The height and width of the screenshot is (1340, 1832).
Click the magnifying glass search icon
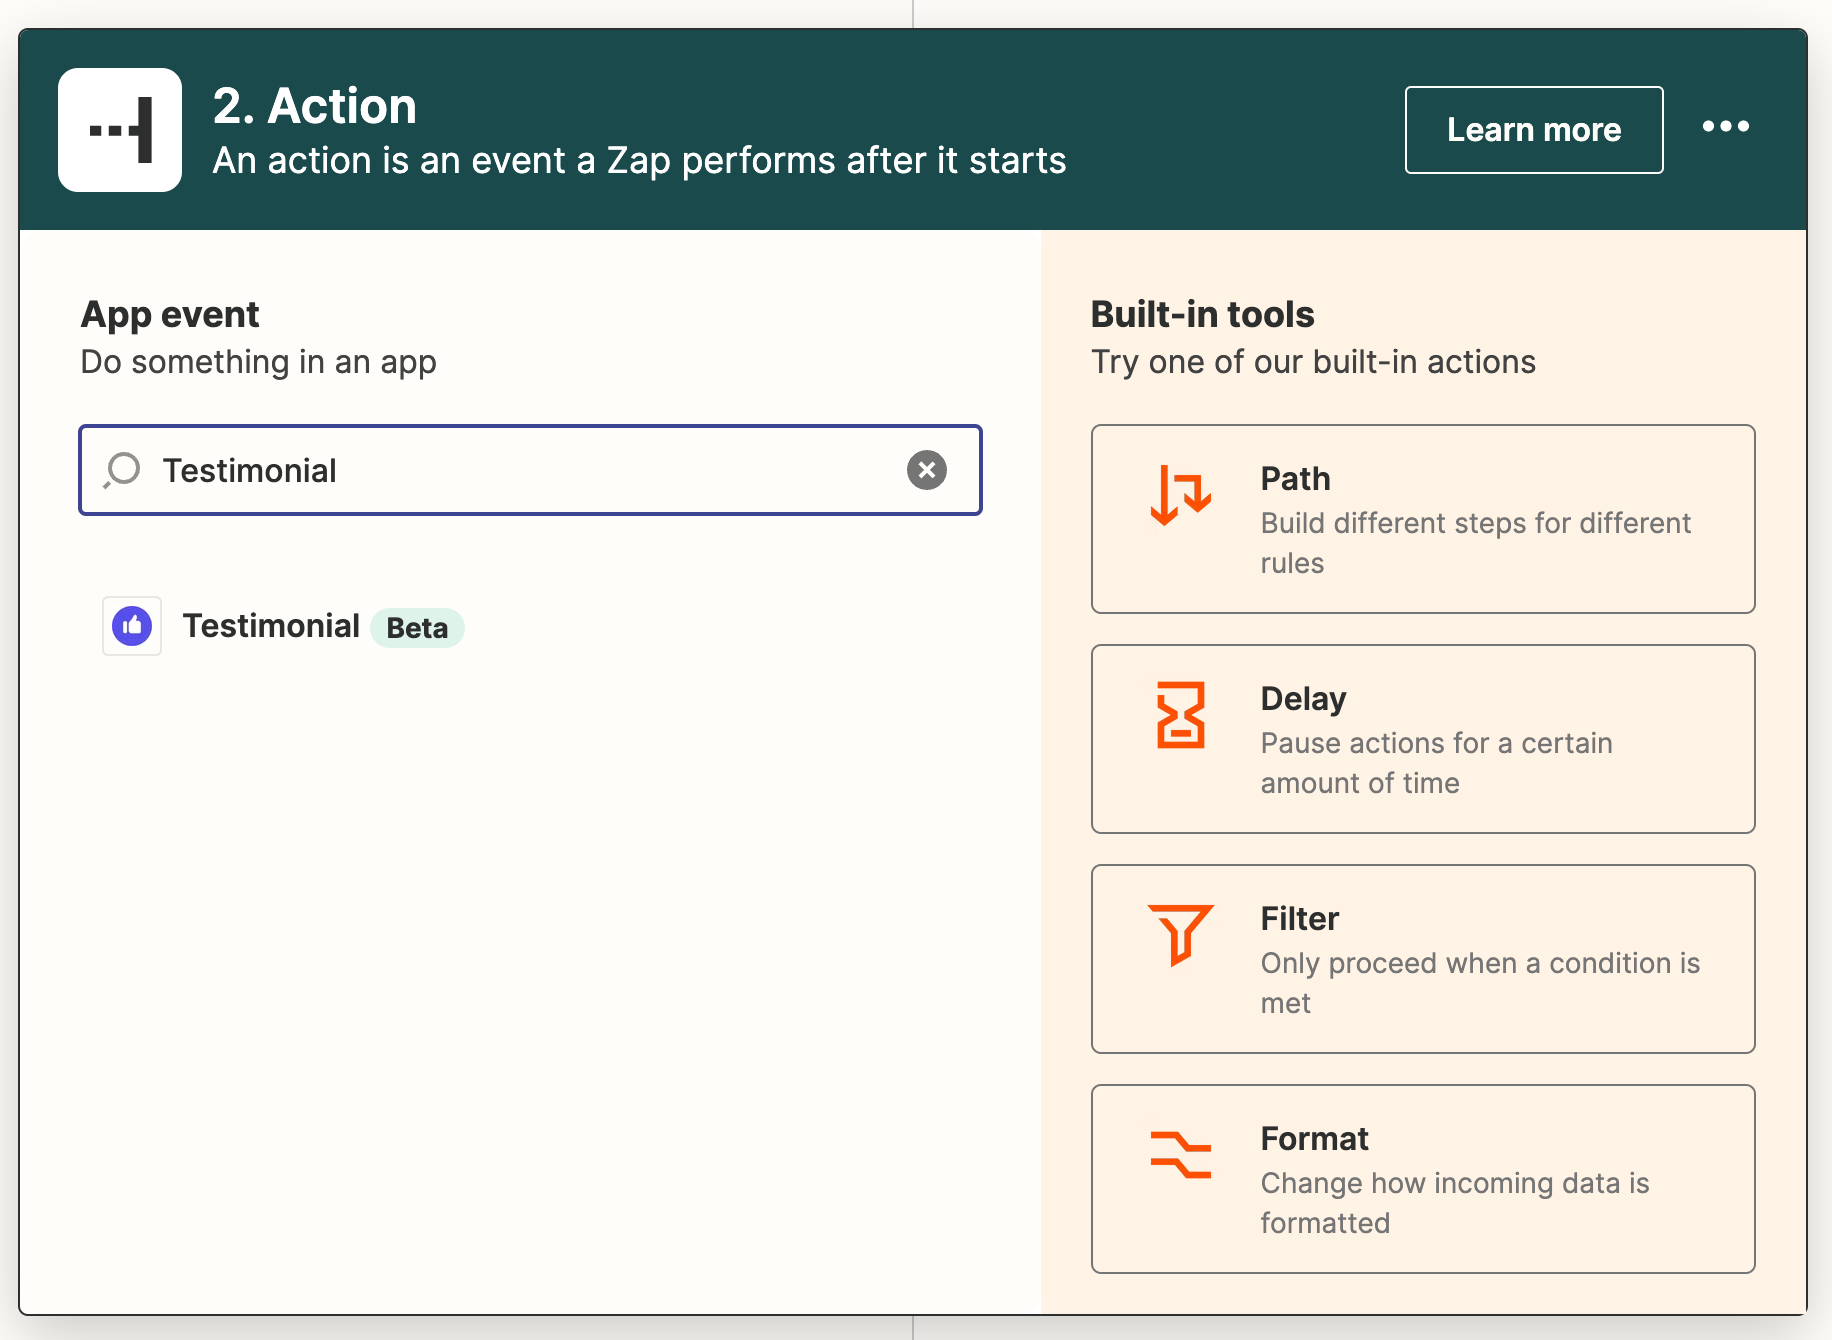(123, 470)
